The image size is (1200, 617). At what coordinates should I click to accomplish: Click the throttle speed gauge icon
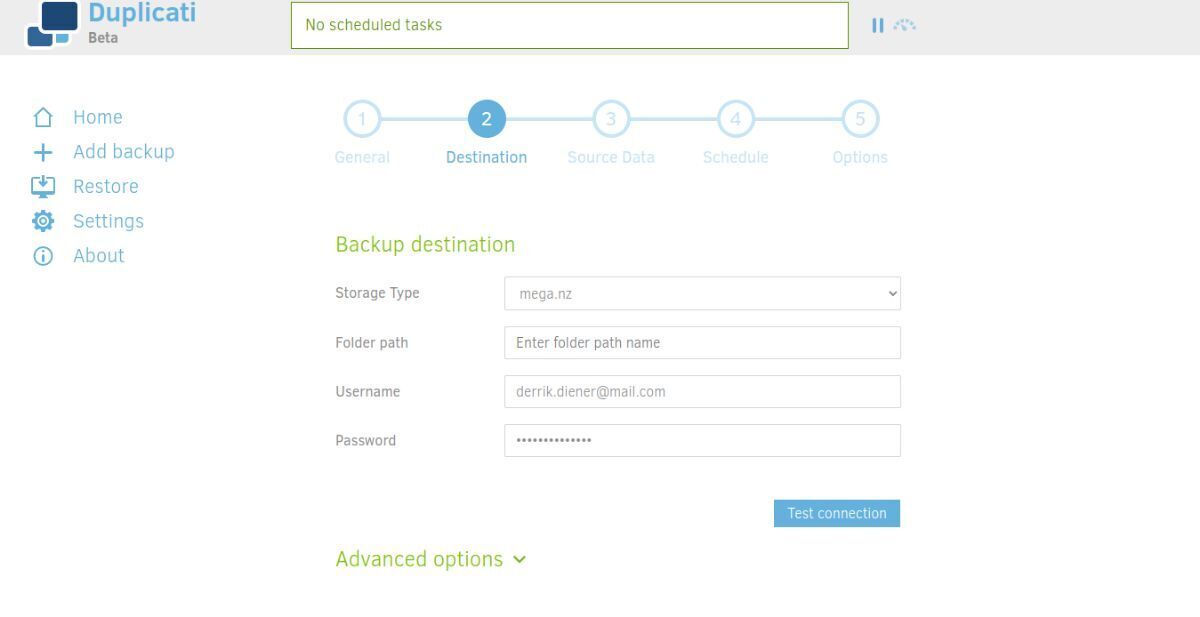tap(905, 25)
